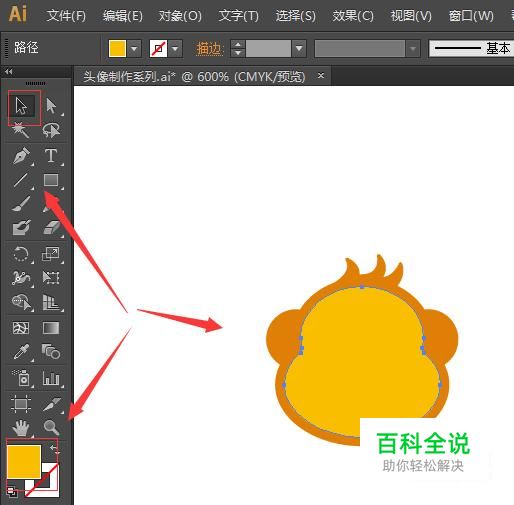Collapse the tools panel double arrows
514x505 pixels.
coord(9,71)
